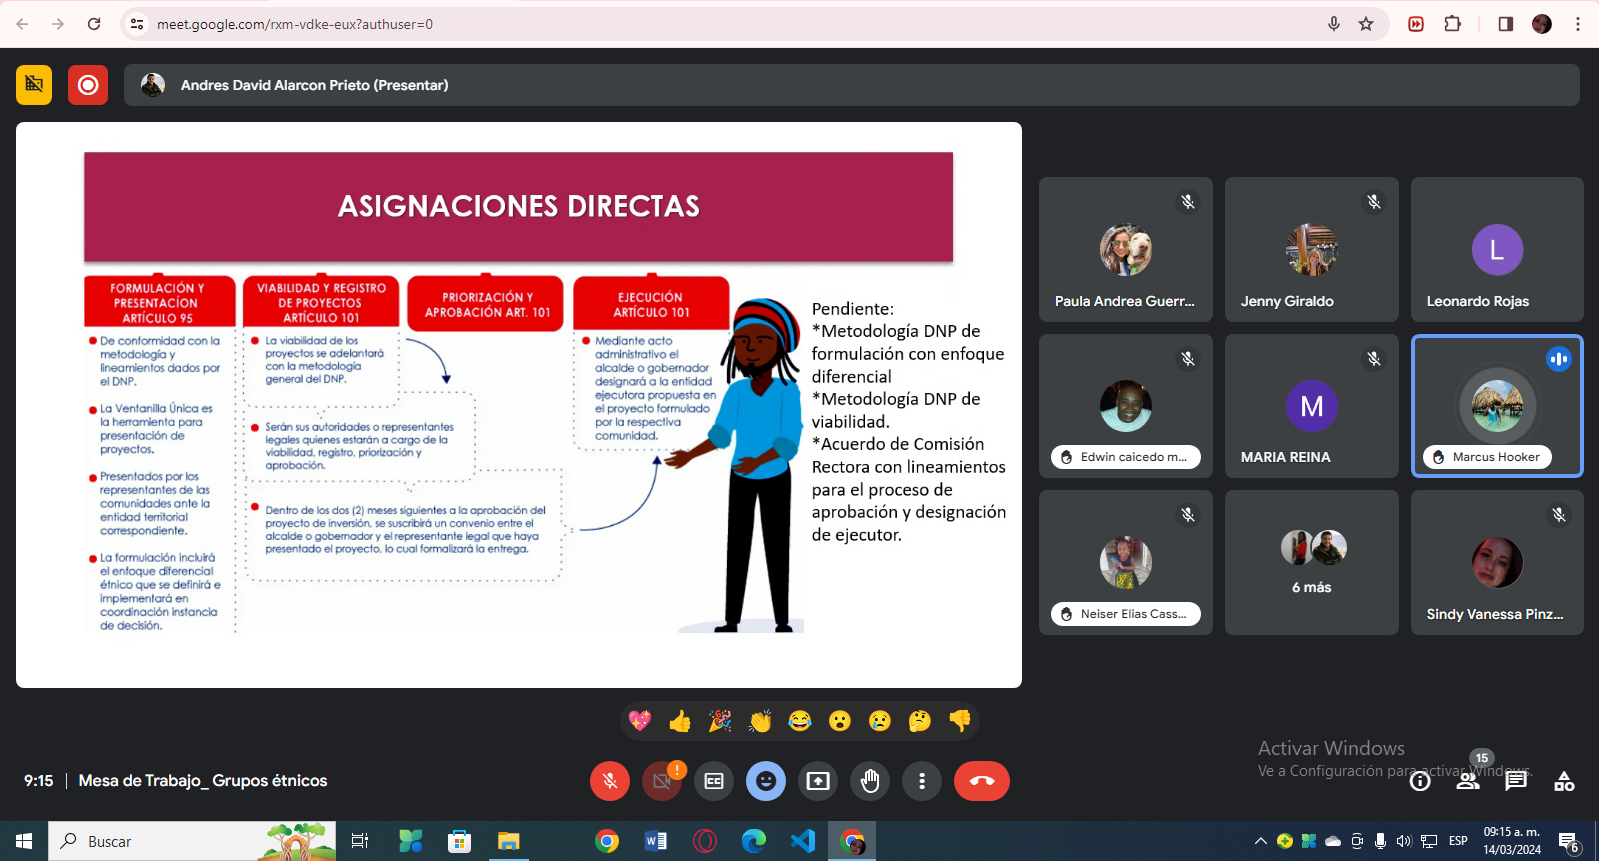Send the surprised face reaction
The height and width of the screenshot is (861, 1599).
coord(840,720)
